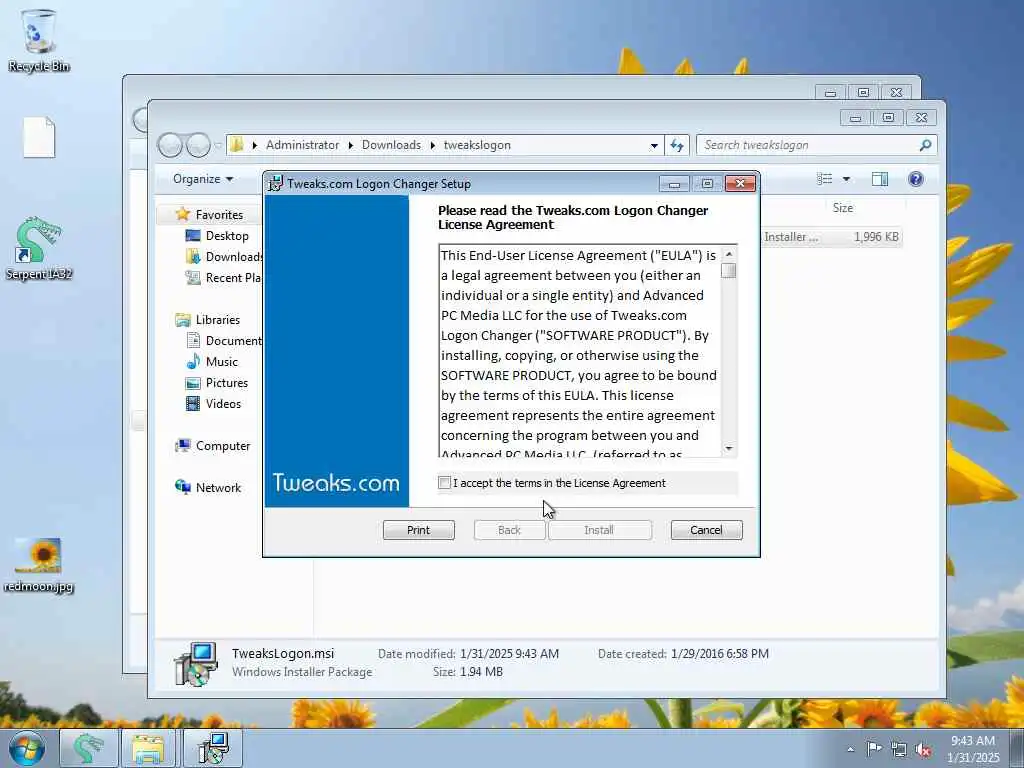Click EULA scrollbar down arrow
1024x768 pixels.
pyautogui.click(x=729, y=449)
